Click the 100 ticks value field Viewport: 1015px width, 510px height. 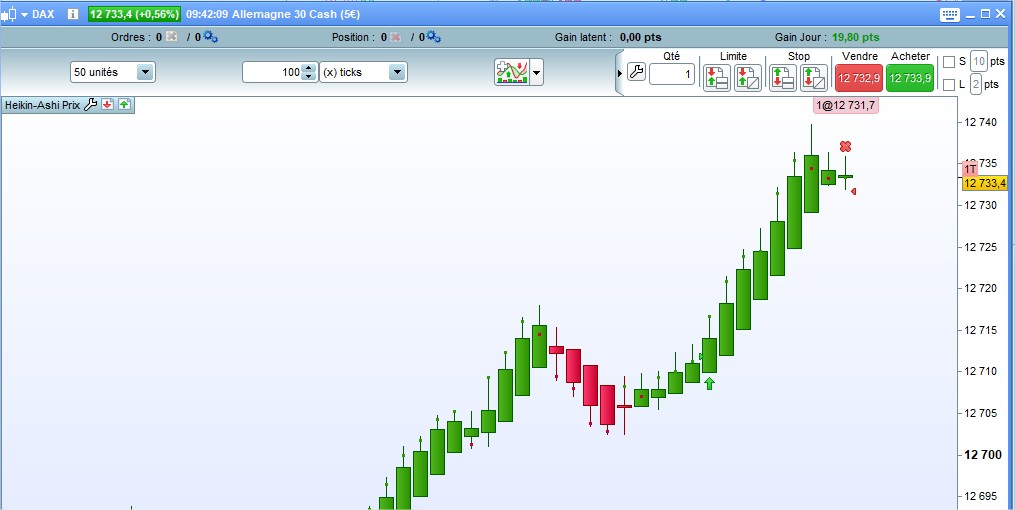[x=273, y=72]
